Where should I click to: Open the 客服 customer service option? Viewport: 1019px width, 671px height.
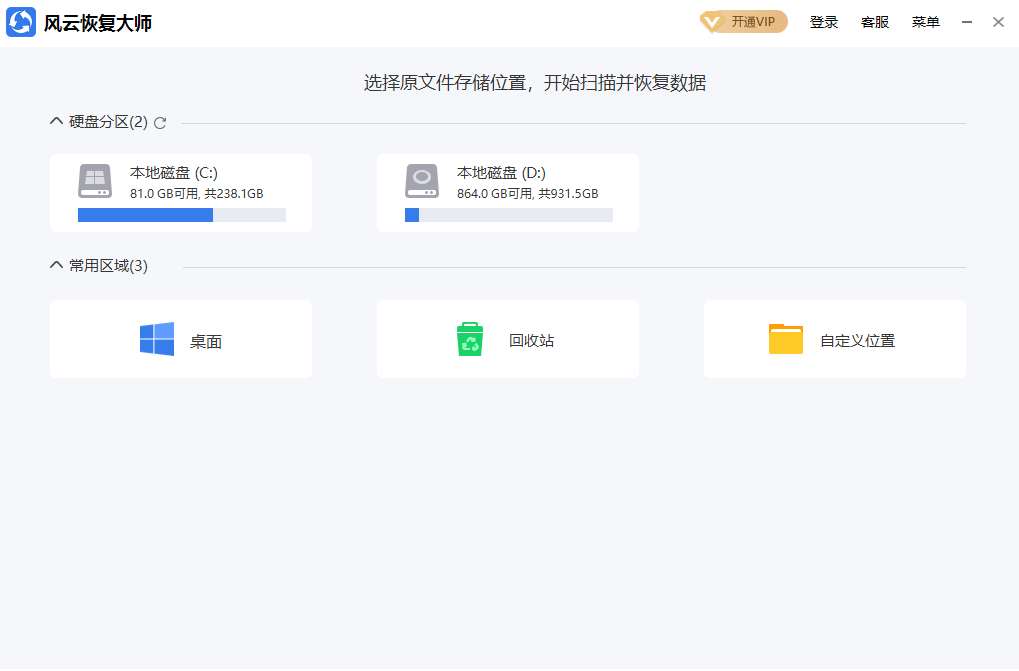[875, 22]
